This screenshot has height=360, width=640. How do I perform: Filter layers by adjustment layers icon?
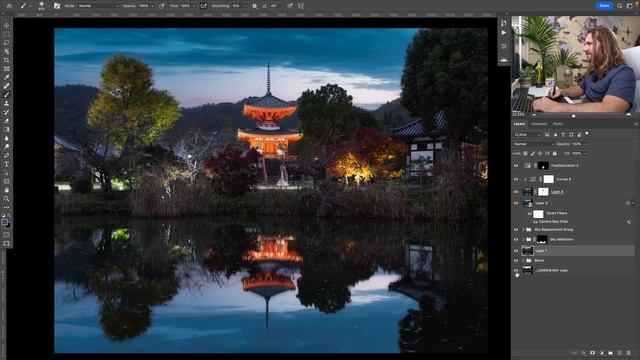click(555, 134)
